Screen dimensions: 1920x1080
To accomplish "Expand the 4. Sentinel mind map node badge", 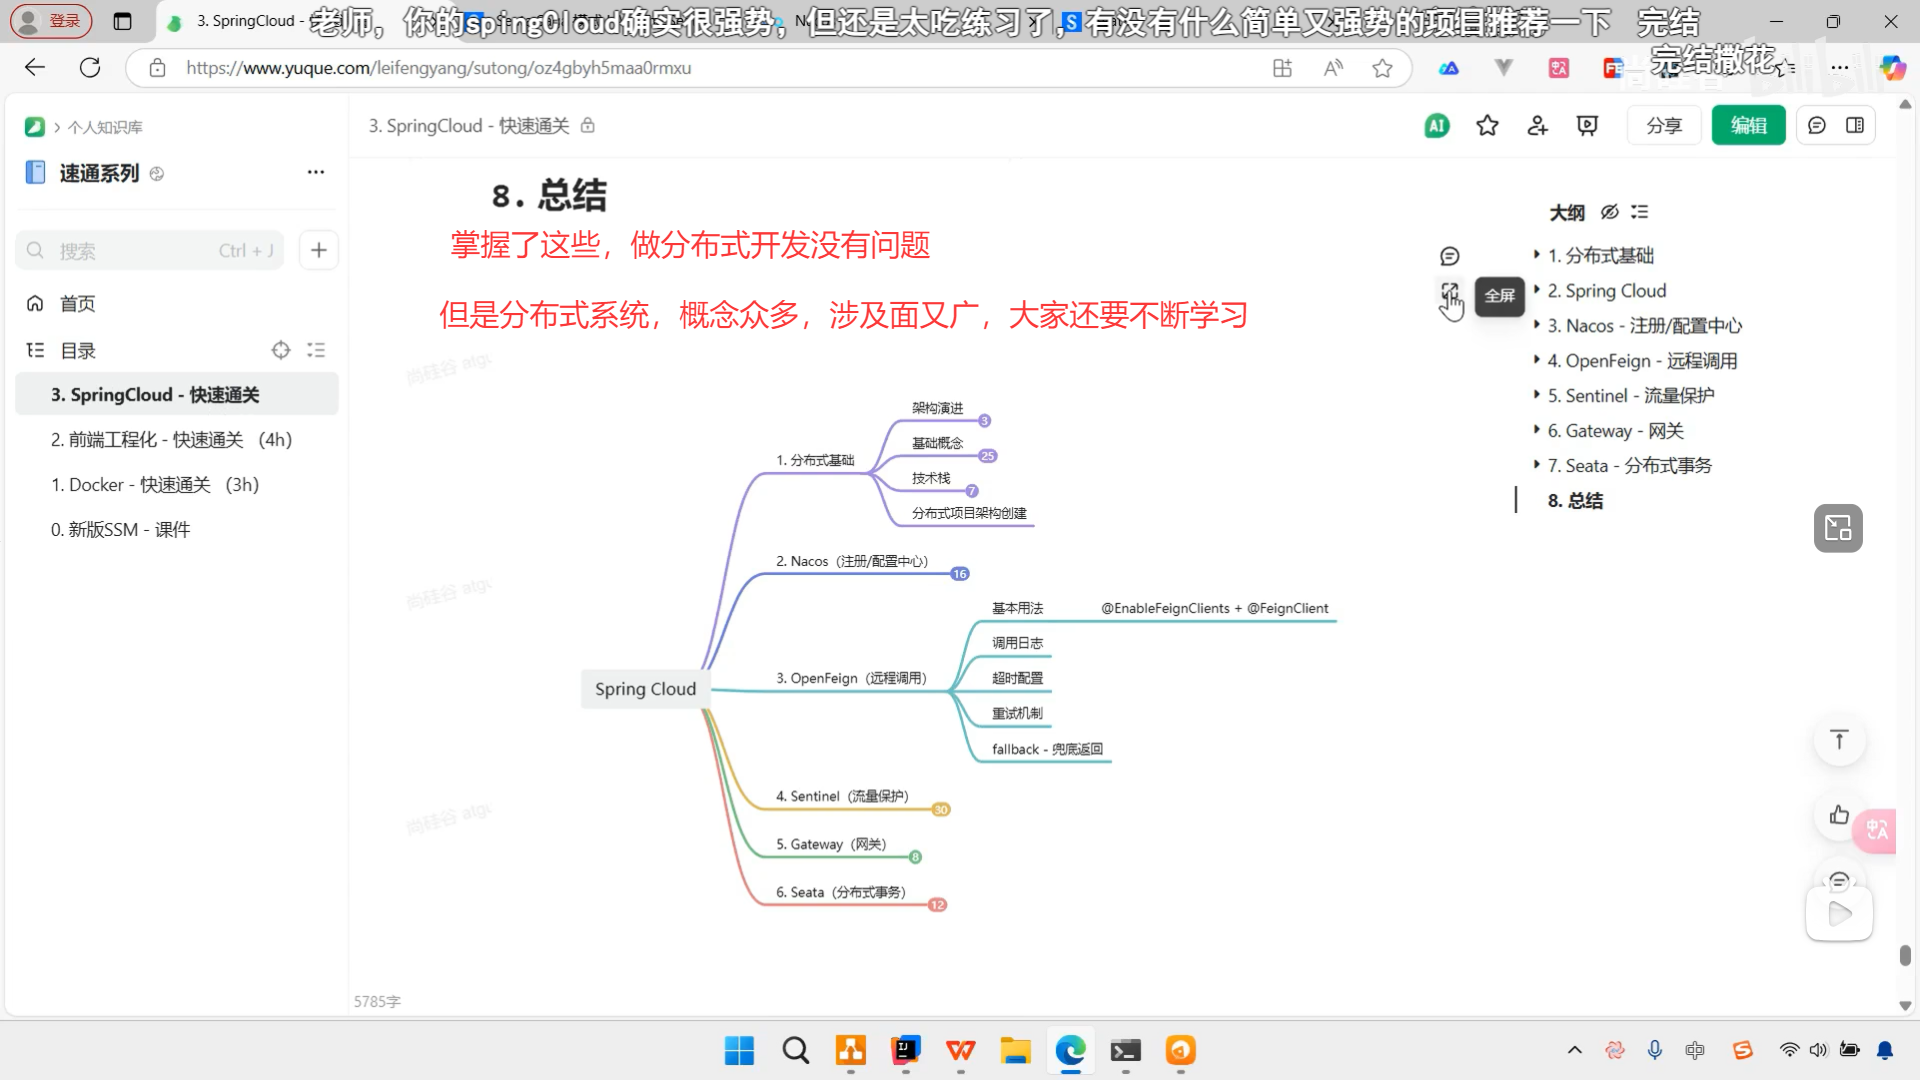I will [940, 810].
